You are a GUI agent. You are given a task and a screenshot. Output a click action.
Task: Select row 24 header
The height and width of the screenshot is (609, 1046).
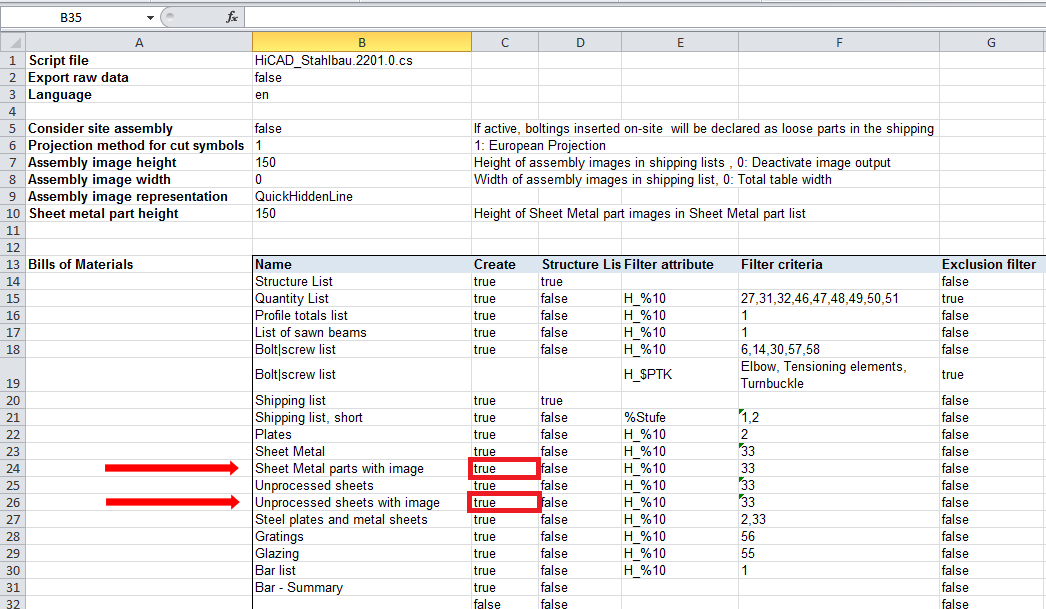[11, 468]
